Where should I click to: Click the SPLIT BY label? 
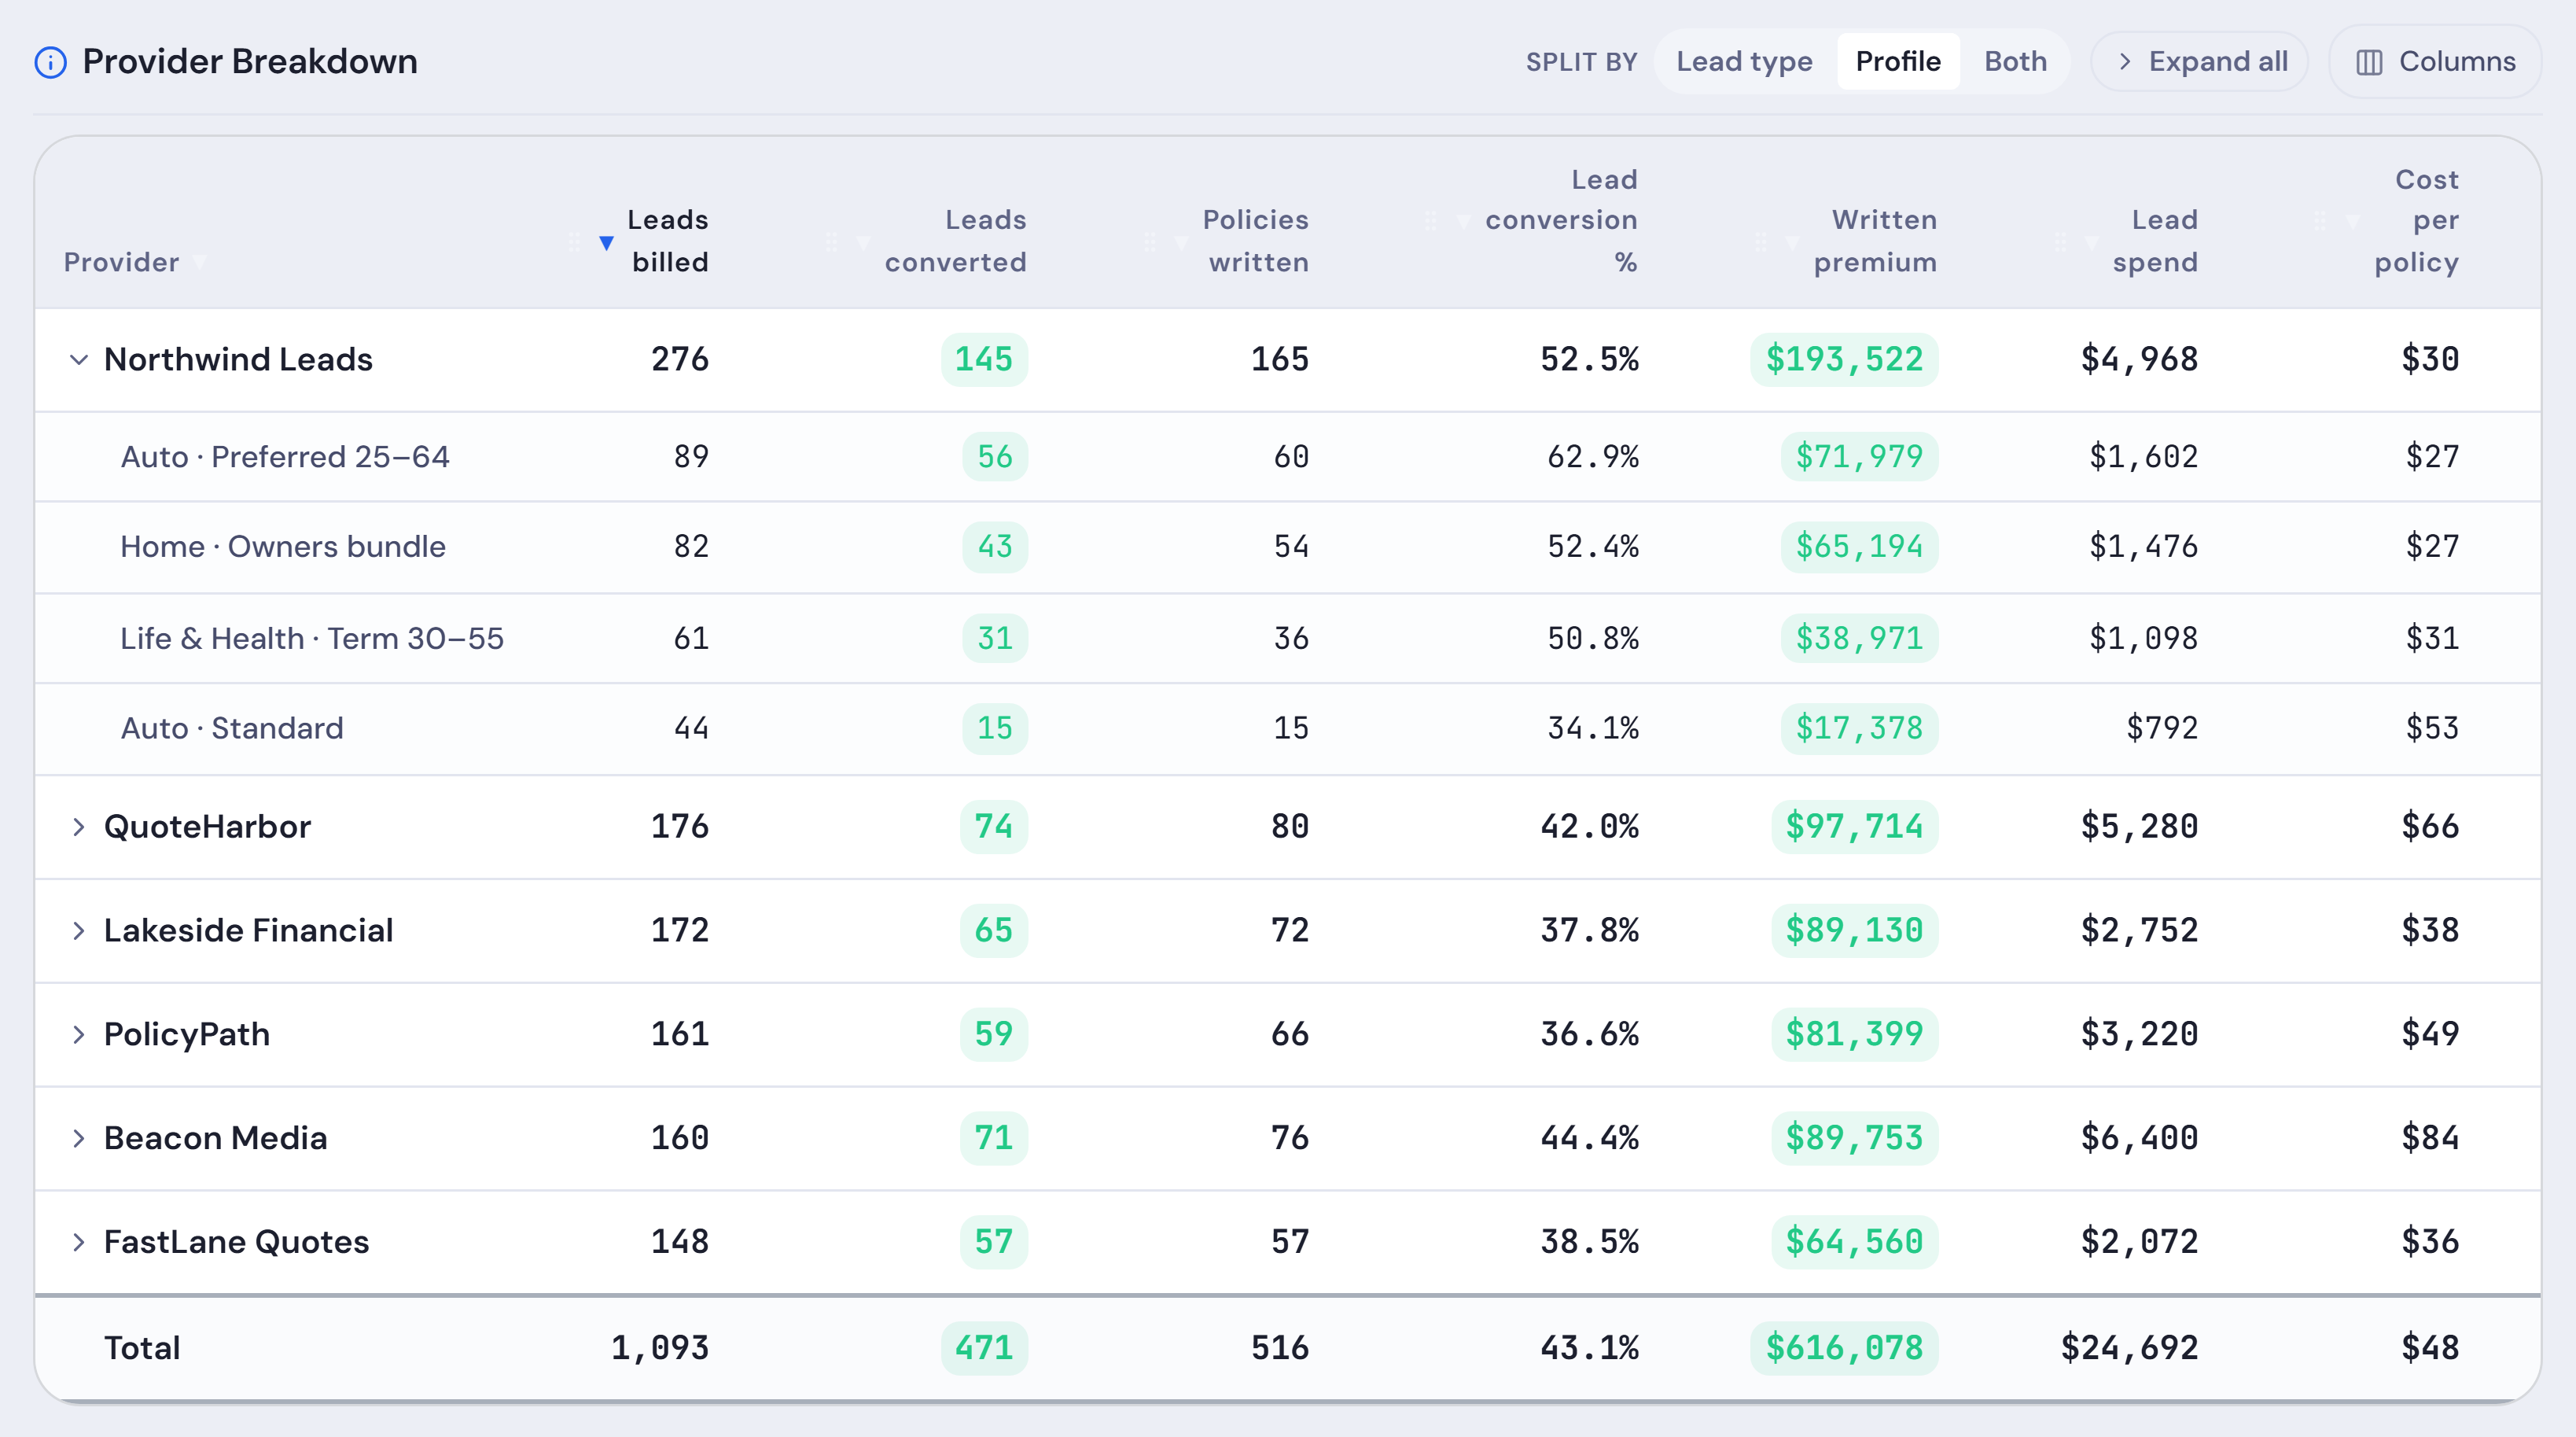(1581, 62)
